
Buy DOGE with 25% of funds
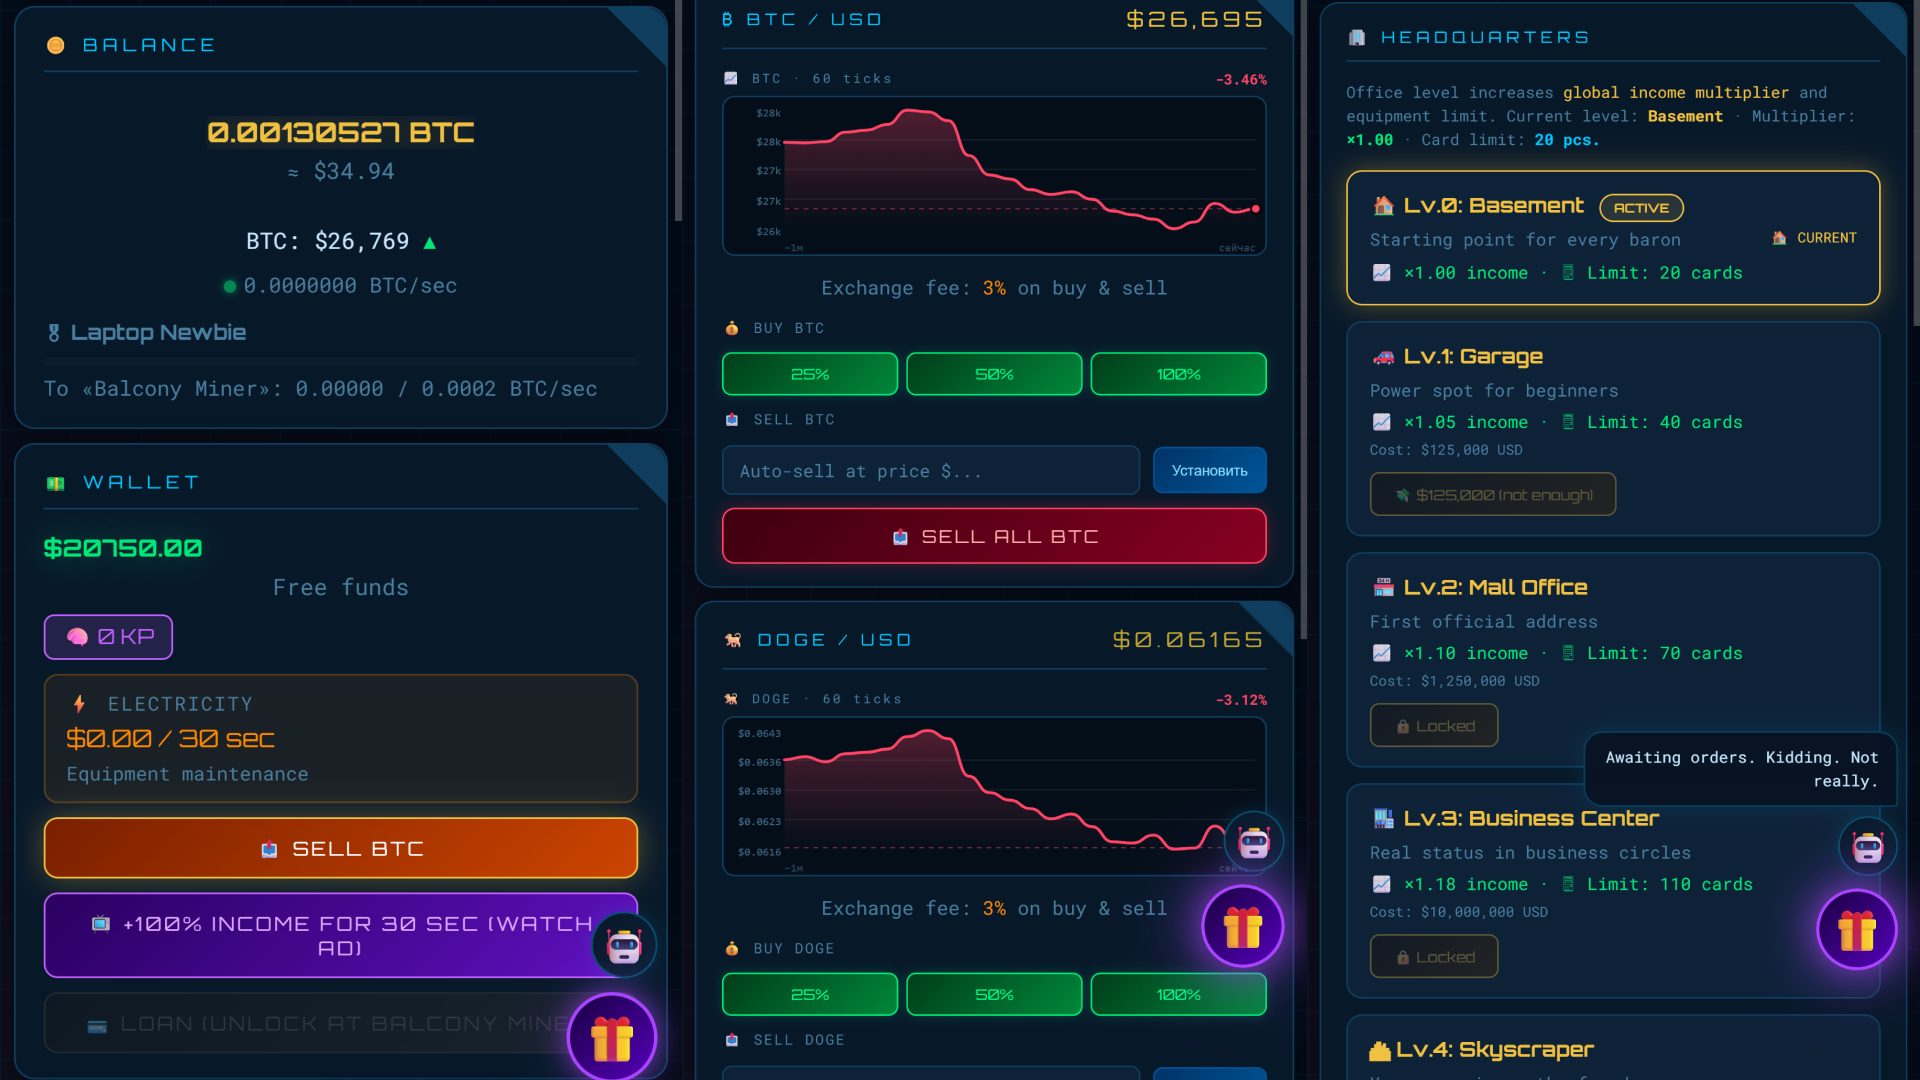pos(810,994)
